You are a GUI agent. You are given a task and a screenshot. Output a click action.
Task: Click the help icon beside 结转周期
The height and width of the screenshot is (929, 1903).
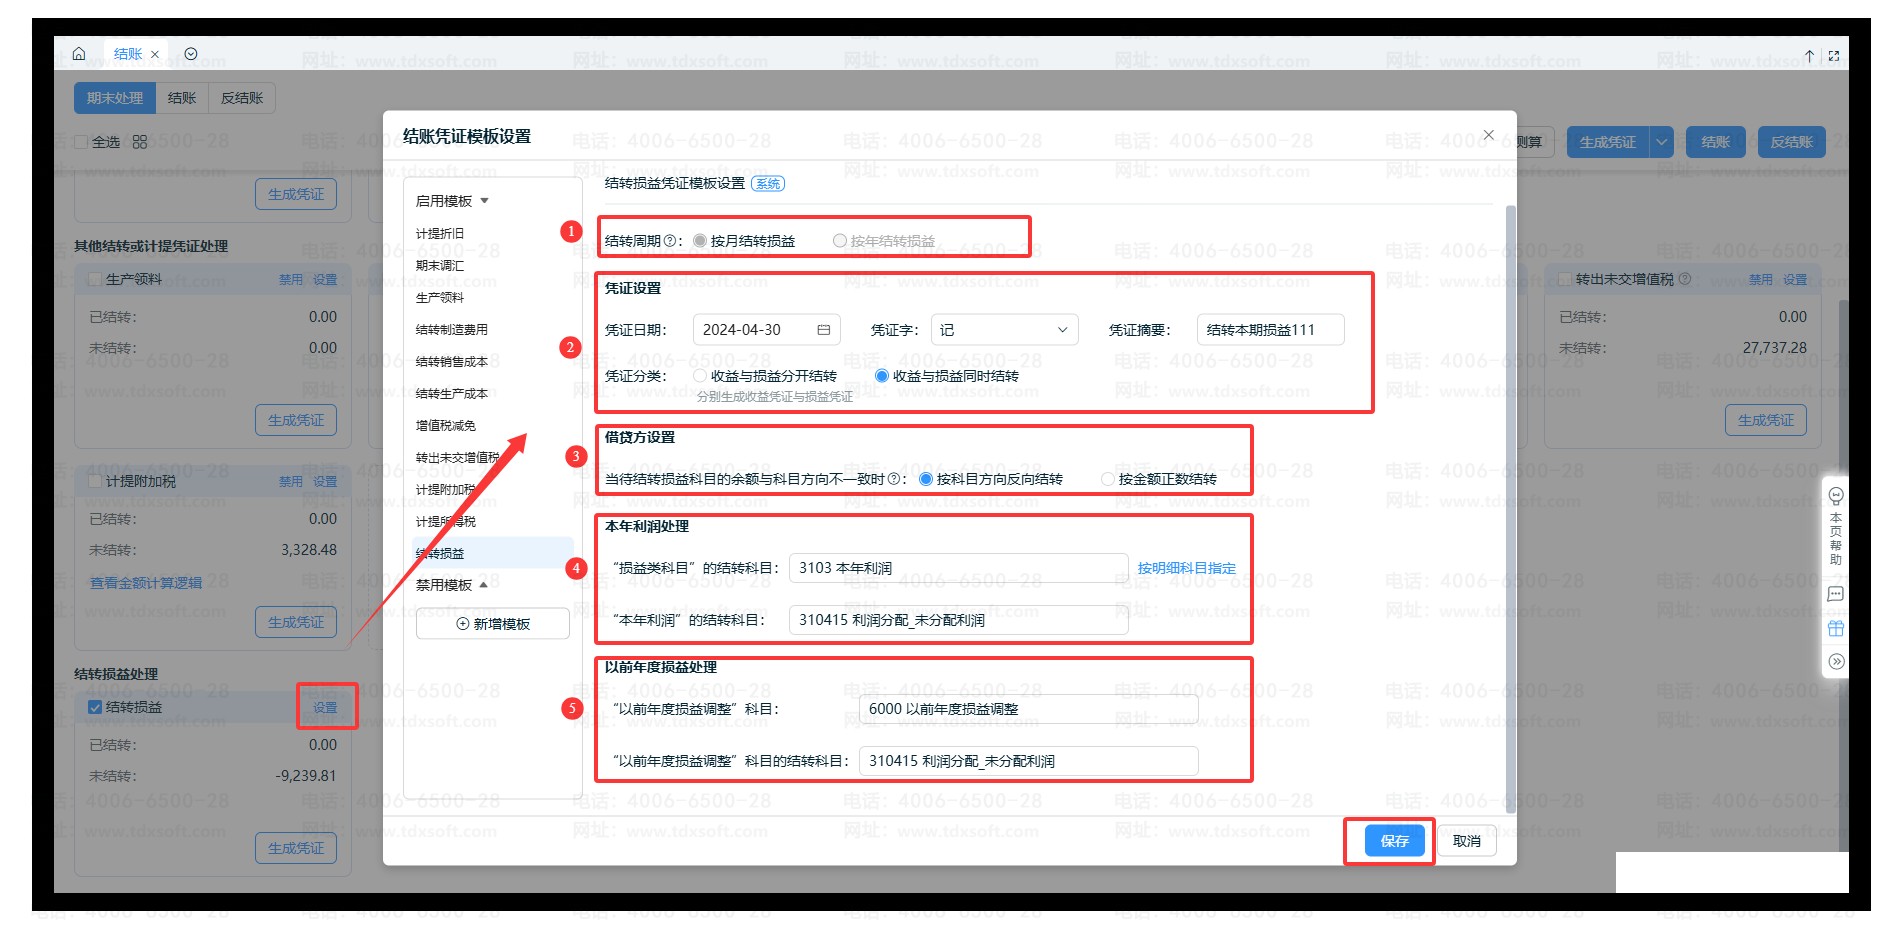[x=670, y=241]
